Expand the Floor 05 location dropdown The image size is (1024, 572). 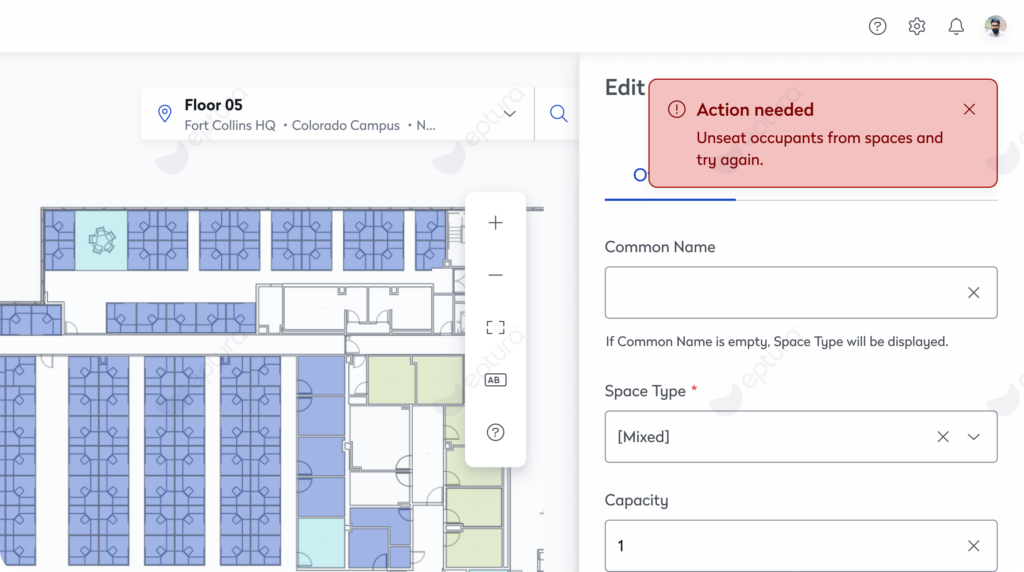[510, 114]
